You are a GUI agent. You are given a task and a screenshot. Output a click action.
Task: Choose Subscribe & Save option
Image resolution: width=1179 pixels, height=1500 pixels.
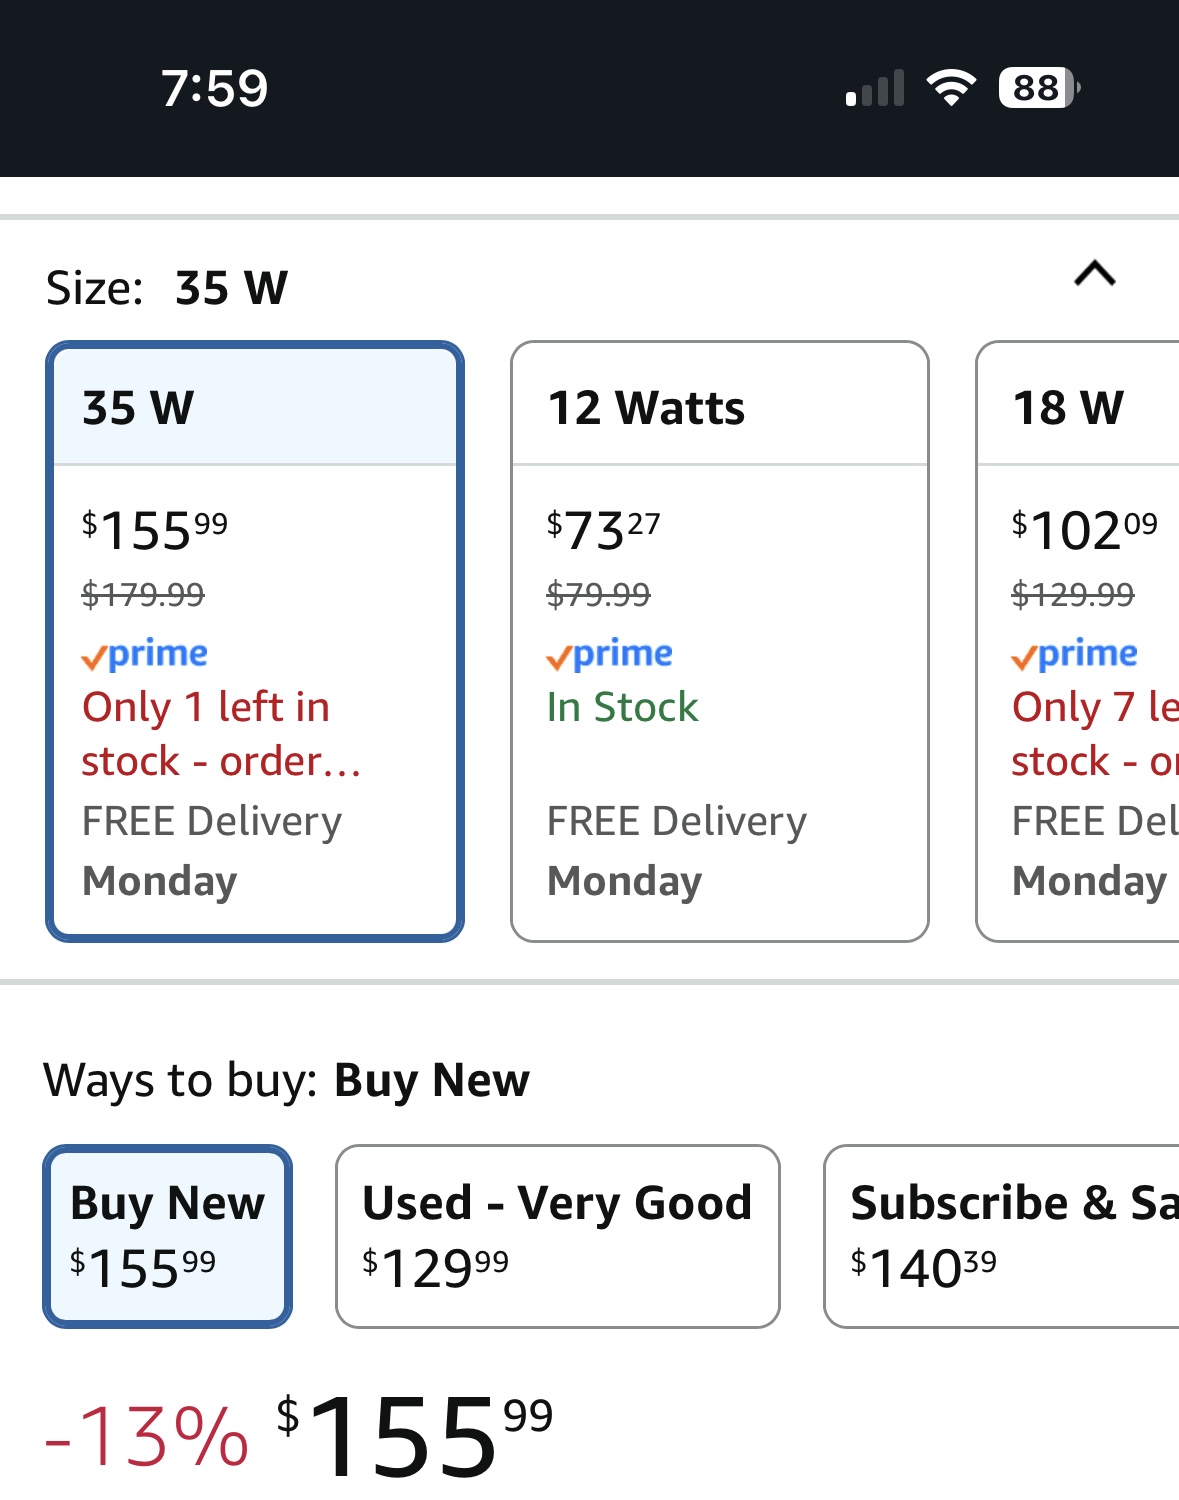click(x=1002, y=1236)
